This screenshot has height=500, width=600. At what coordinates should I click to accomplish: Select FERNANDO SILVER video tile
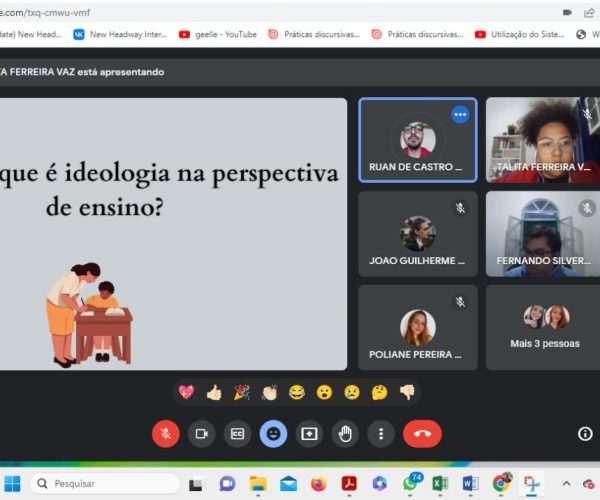click(x=543, y=234)
